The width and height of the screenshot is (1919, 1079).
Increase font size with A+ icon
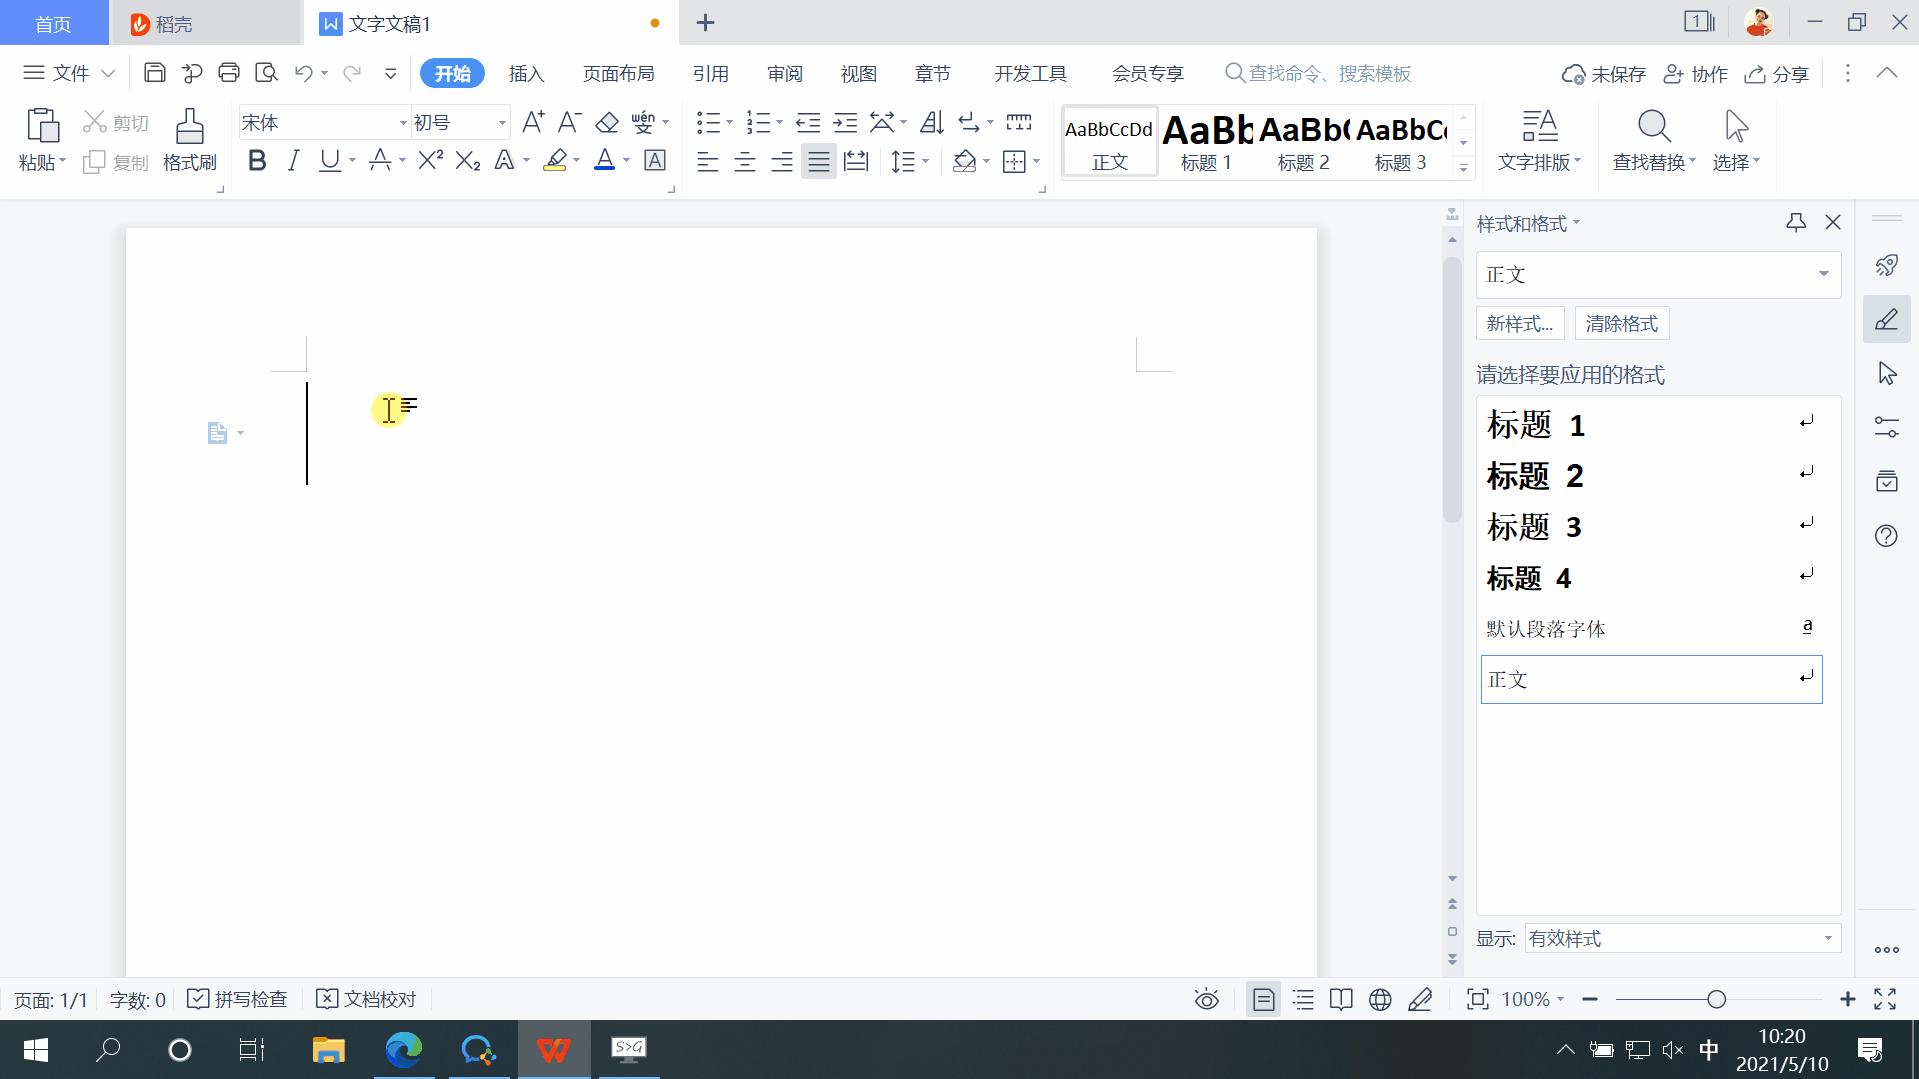click(x=533, y=123)
